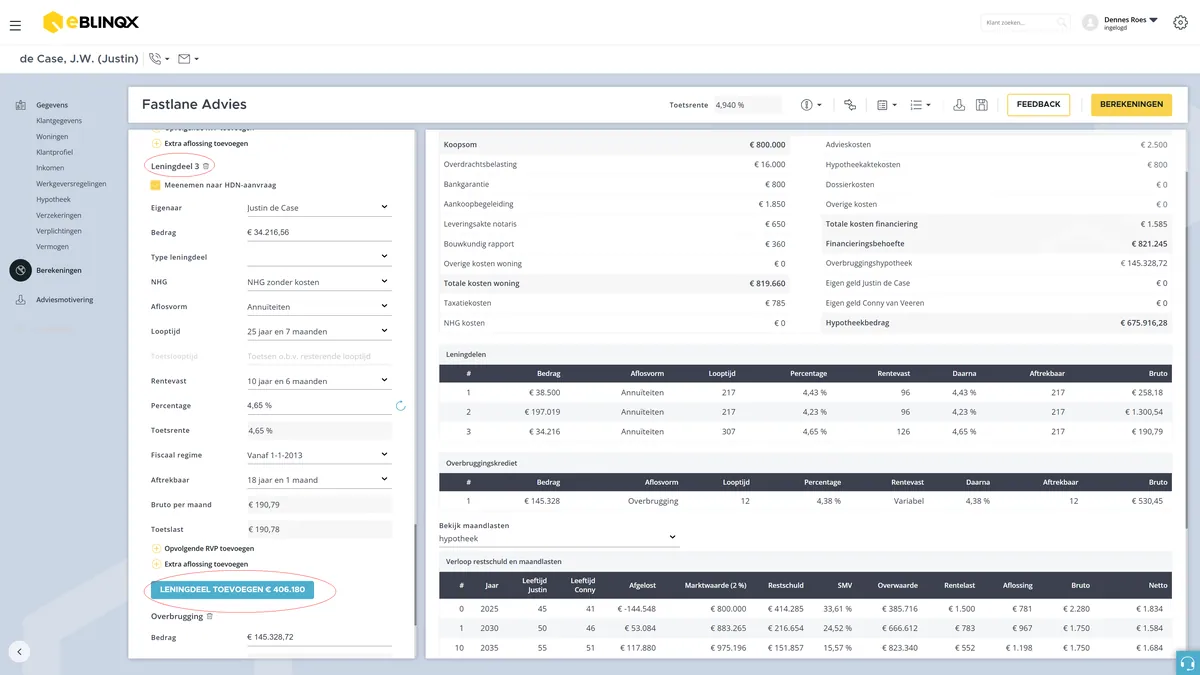Viewport: 1200px width, 675px height.
Task: Open the calculator sheet menu
Action: coord(886,105)
